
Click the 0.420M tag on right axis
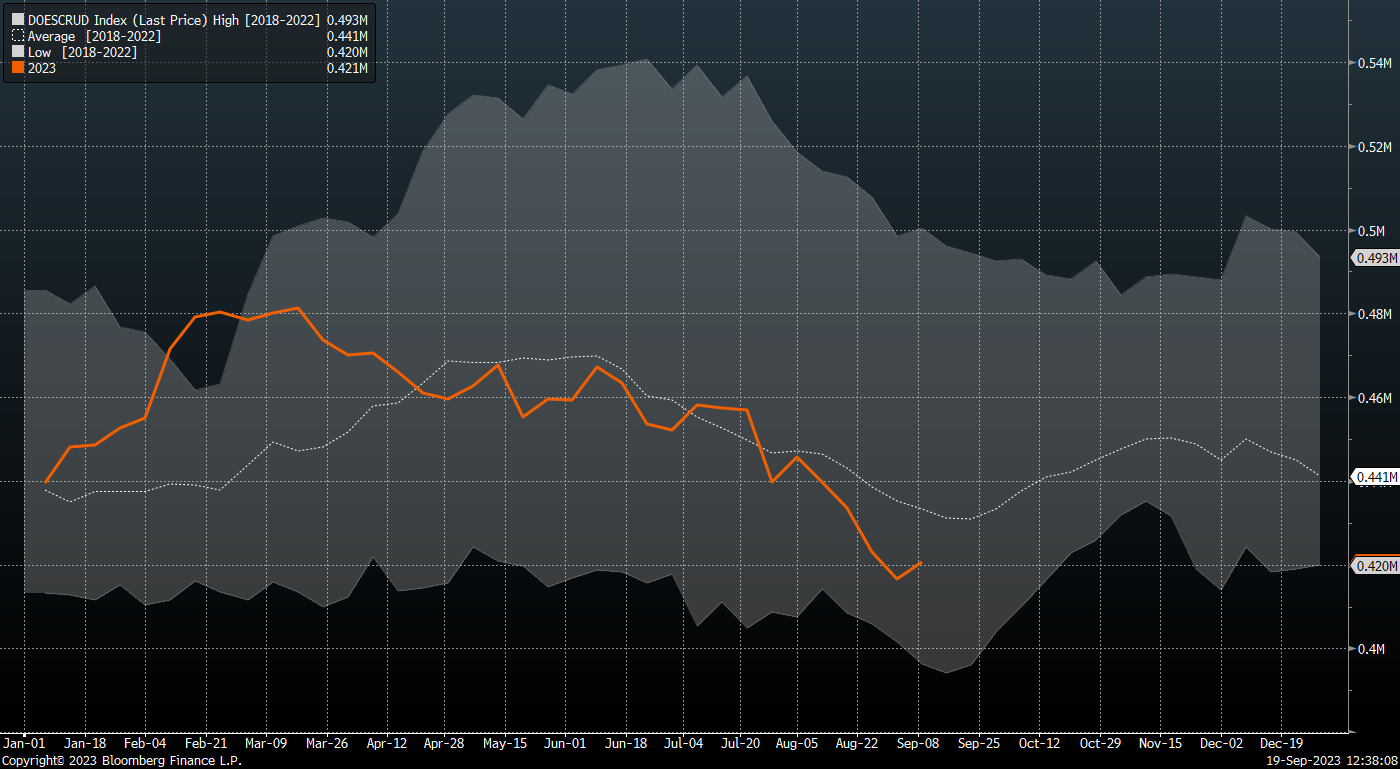[x=1374, y=566]
